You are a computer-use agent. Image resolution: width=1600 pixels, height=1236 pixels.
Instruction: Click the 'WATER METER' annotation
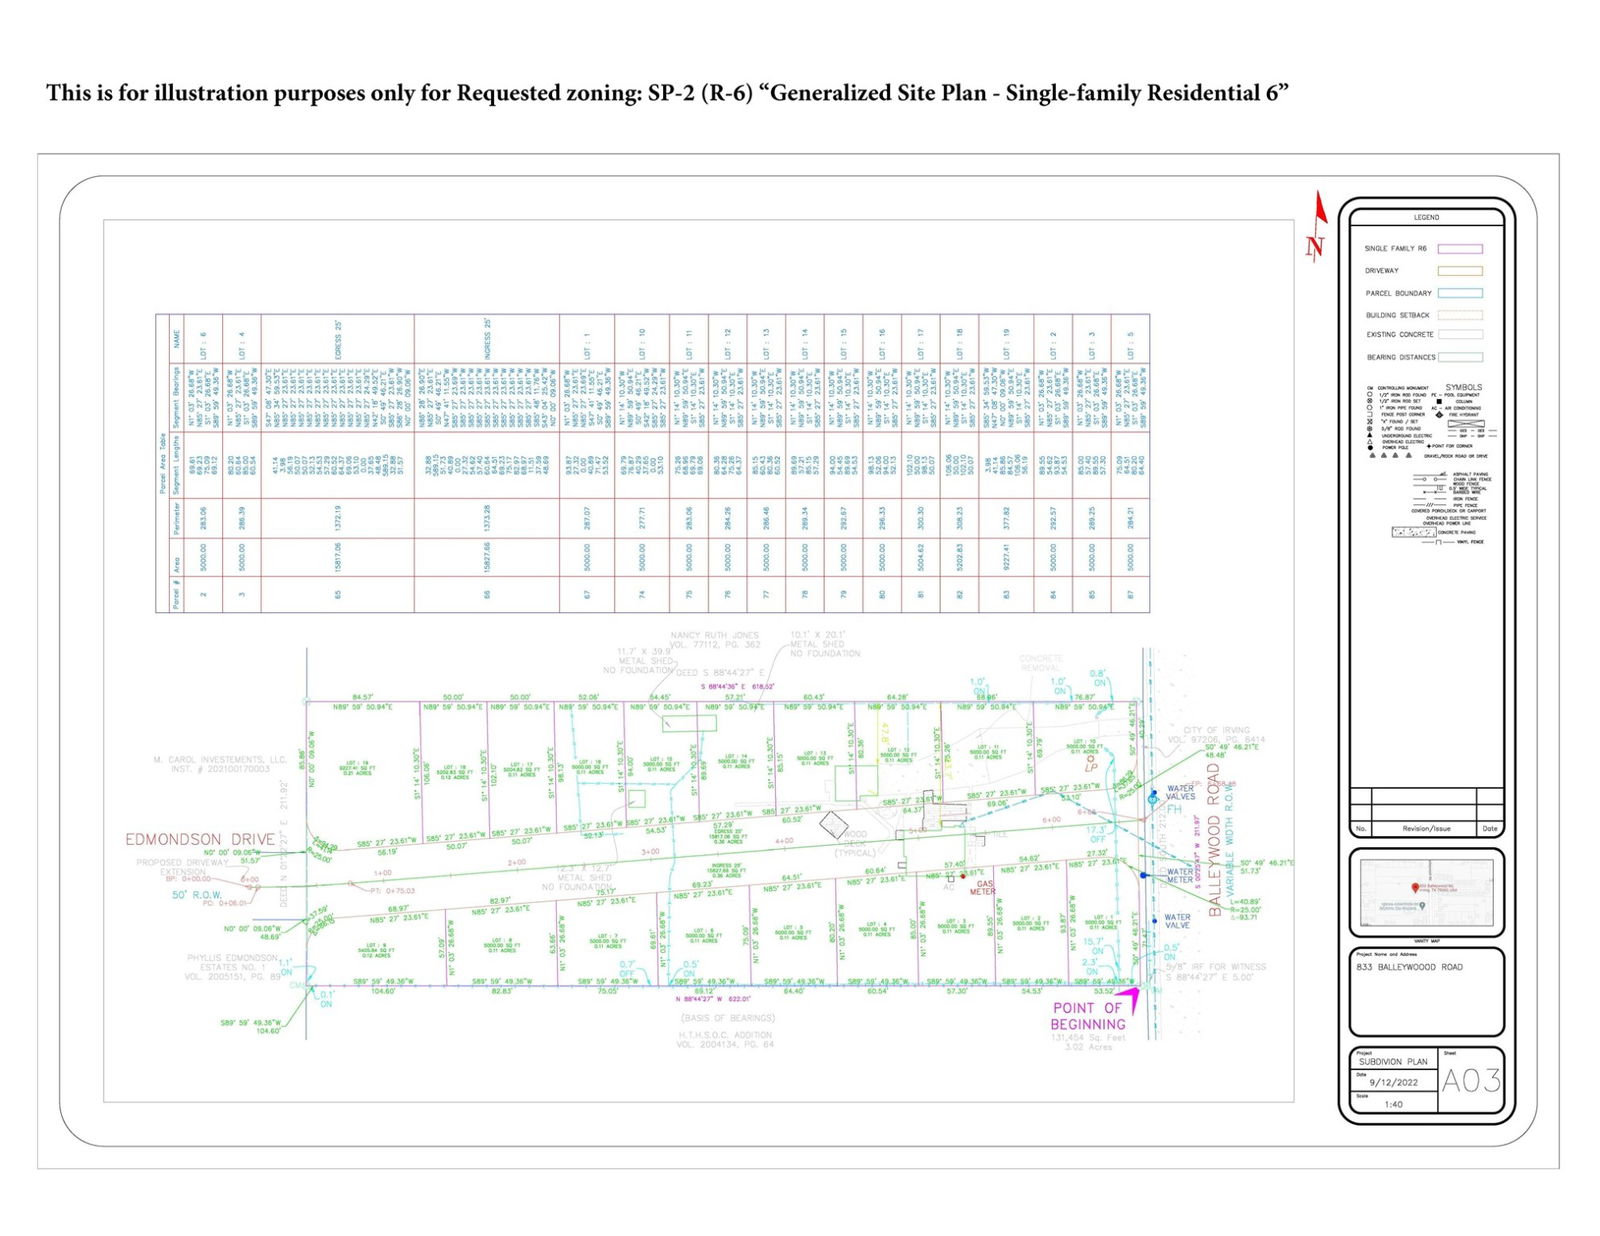coord(1180,876)
